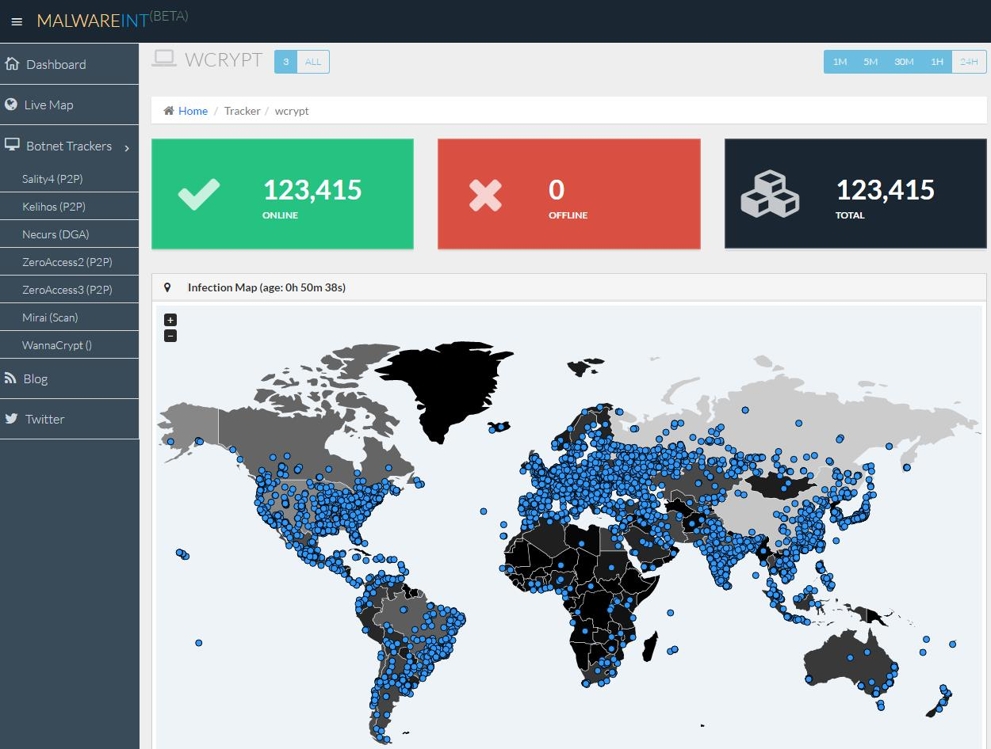Click the Botnet Trackers monitor icon

coord(12,145)
